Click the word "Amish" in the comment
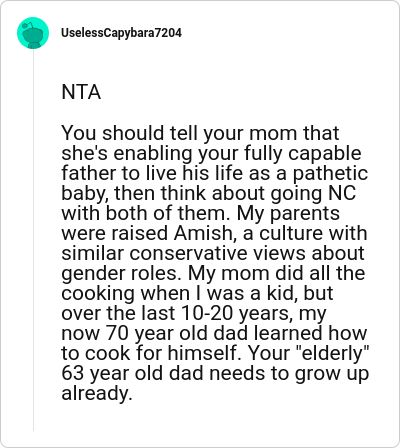 coord(205,233)
